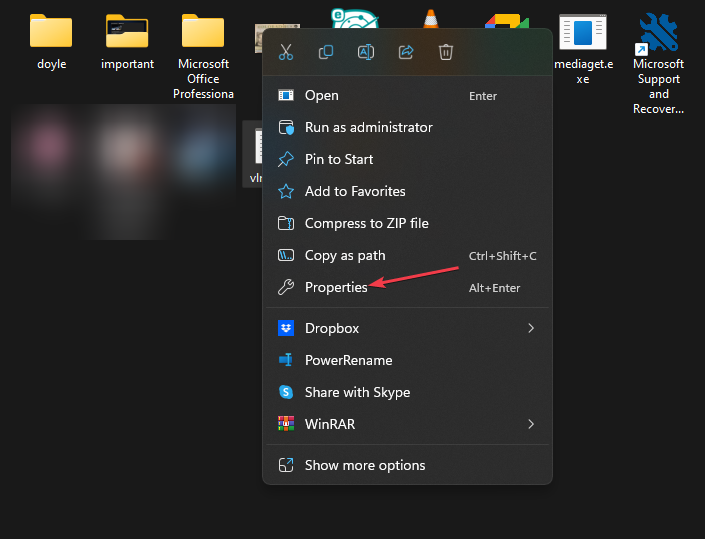The height and width of the screenshot is (539, 705).
Task: Choose Share with Skype
Action: pos(407,392)
